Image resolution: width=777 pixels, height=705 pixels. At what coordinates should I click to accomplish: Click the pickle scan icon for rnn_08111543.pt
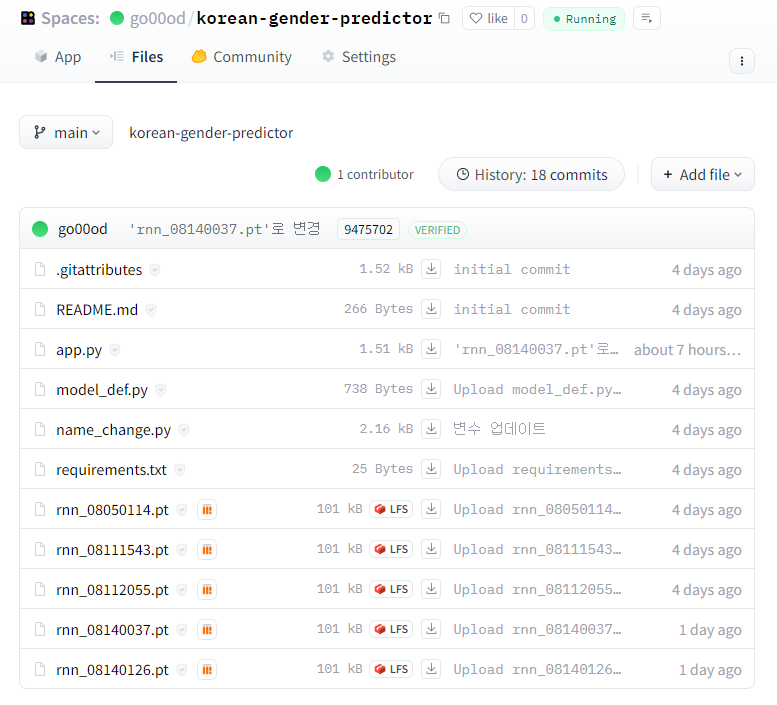click(x=207, y=549)
